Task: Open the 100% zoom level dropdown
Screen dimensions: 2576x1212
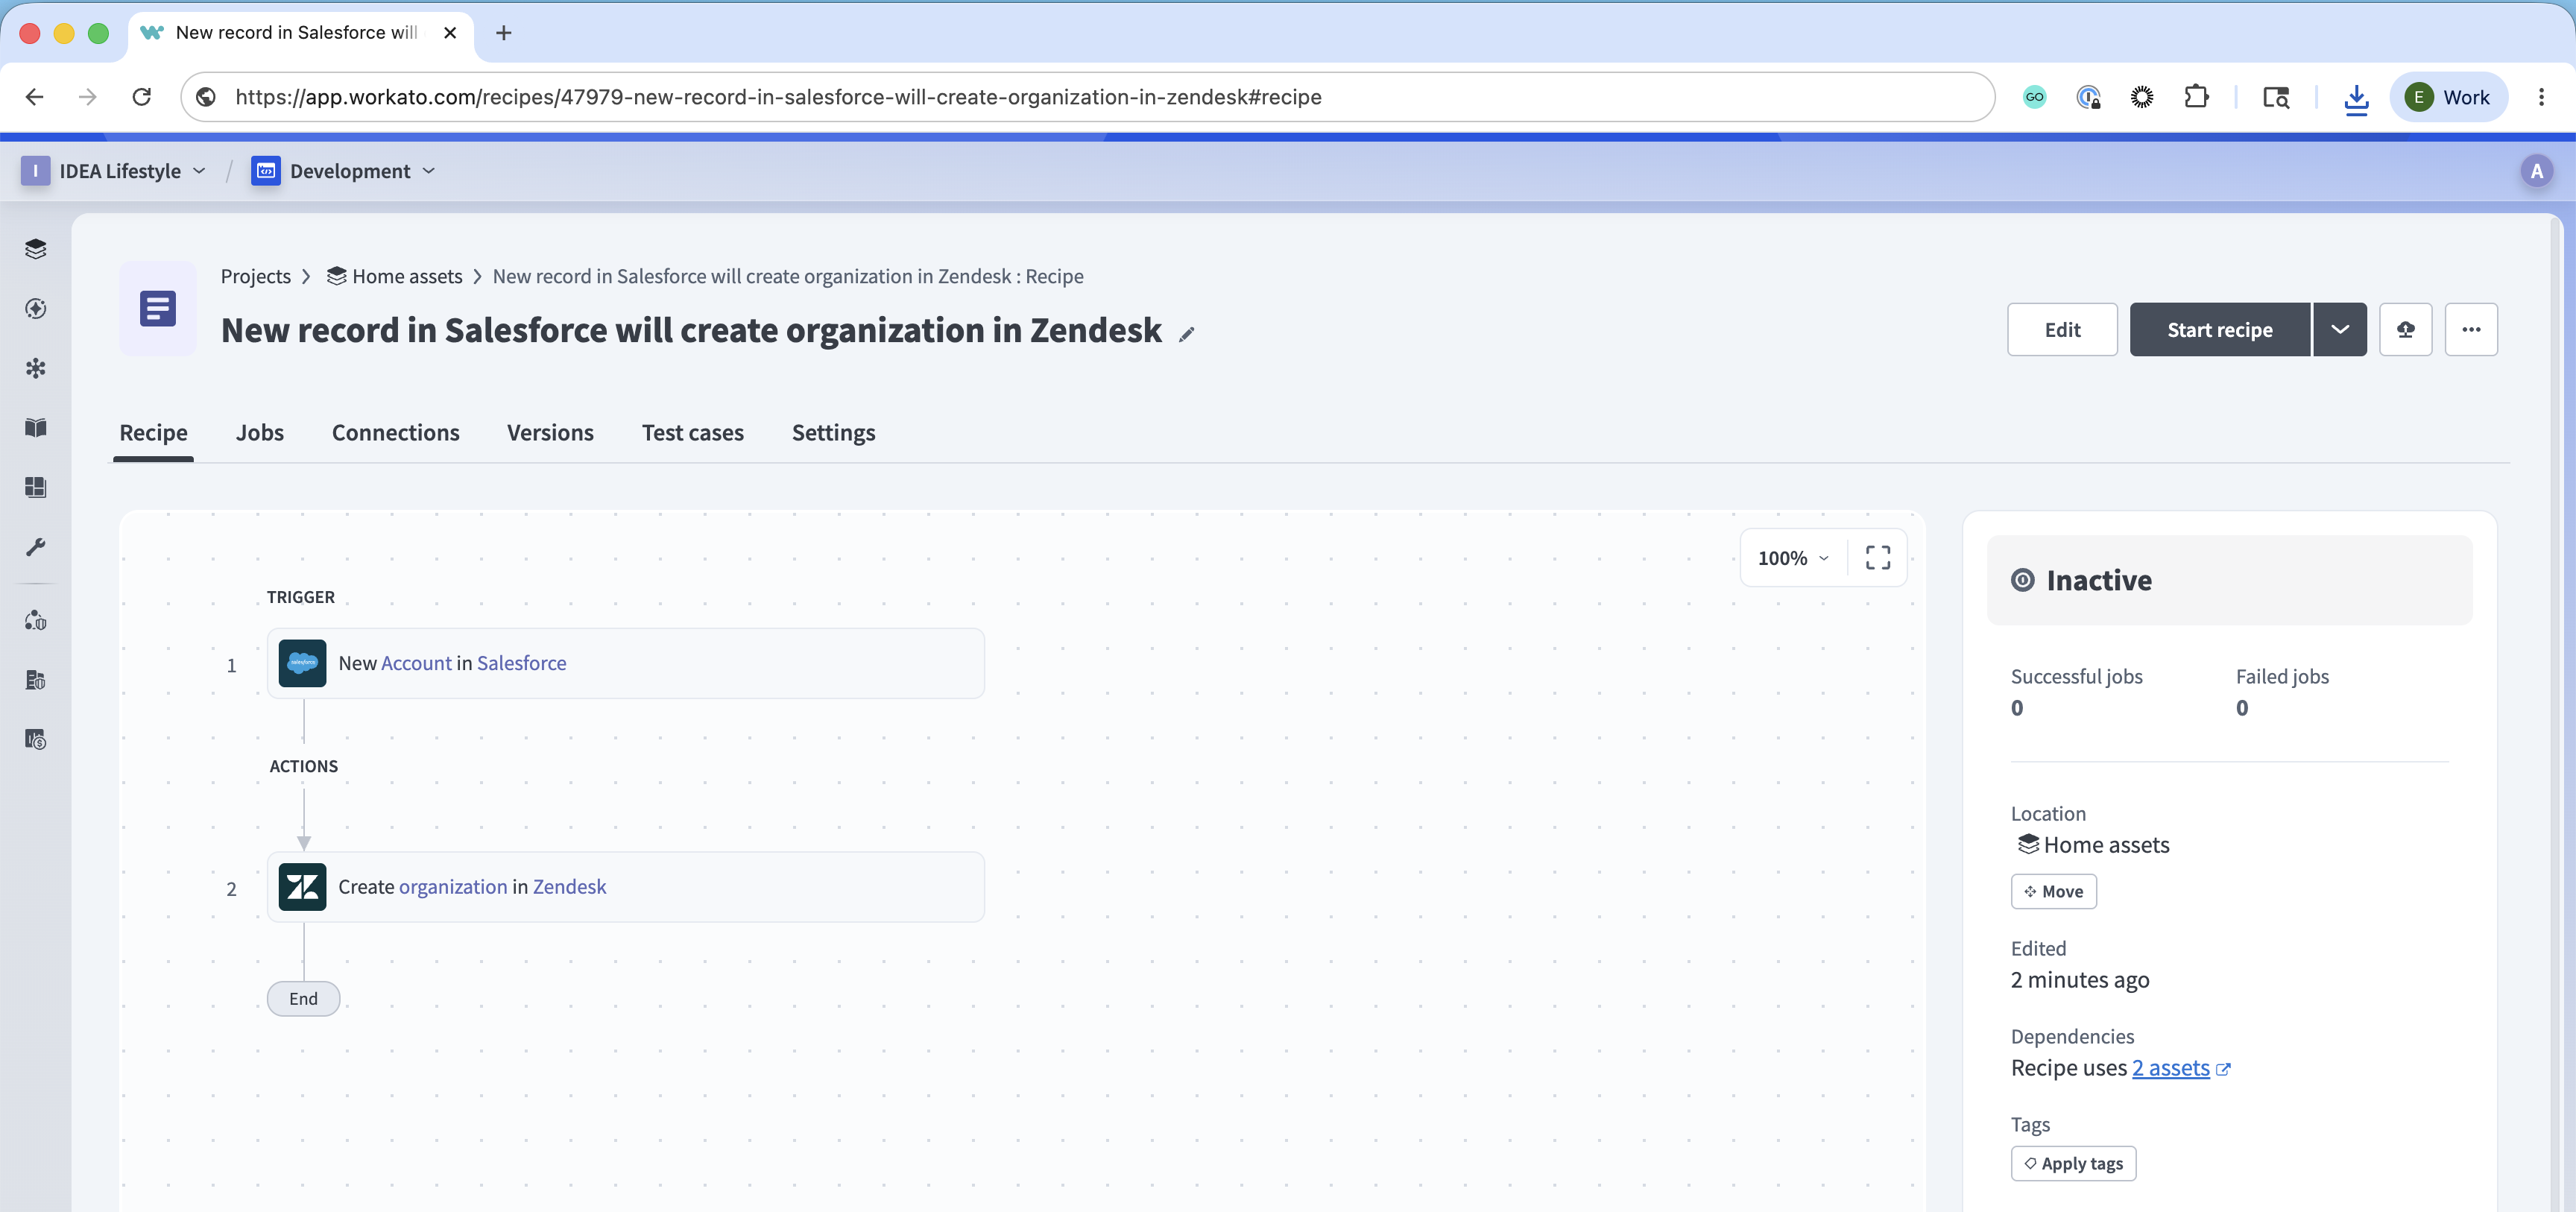Action: [x=1794, y=558]
